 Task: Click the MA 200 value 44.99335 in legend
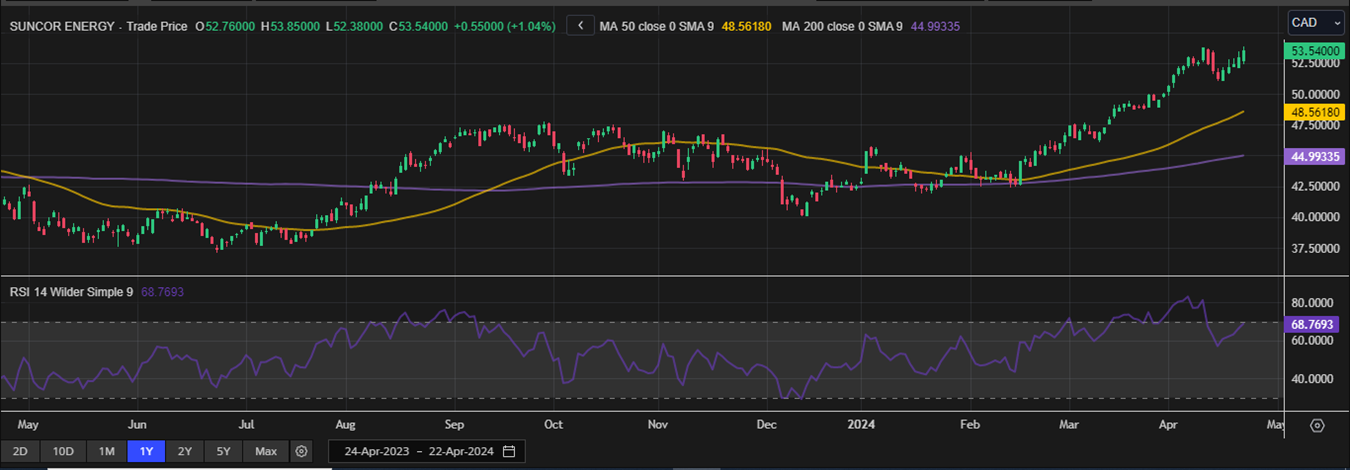point(935,26)
